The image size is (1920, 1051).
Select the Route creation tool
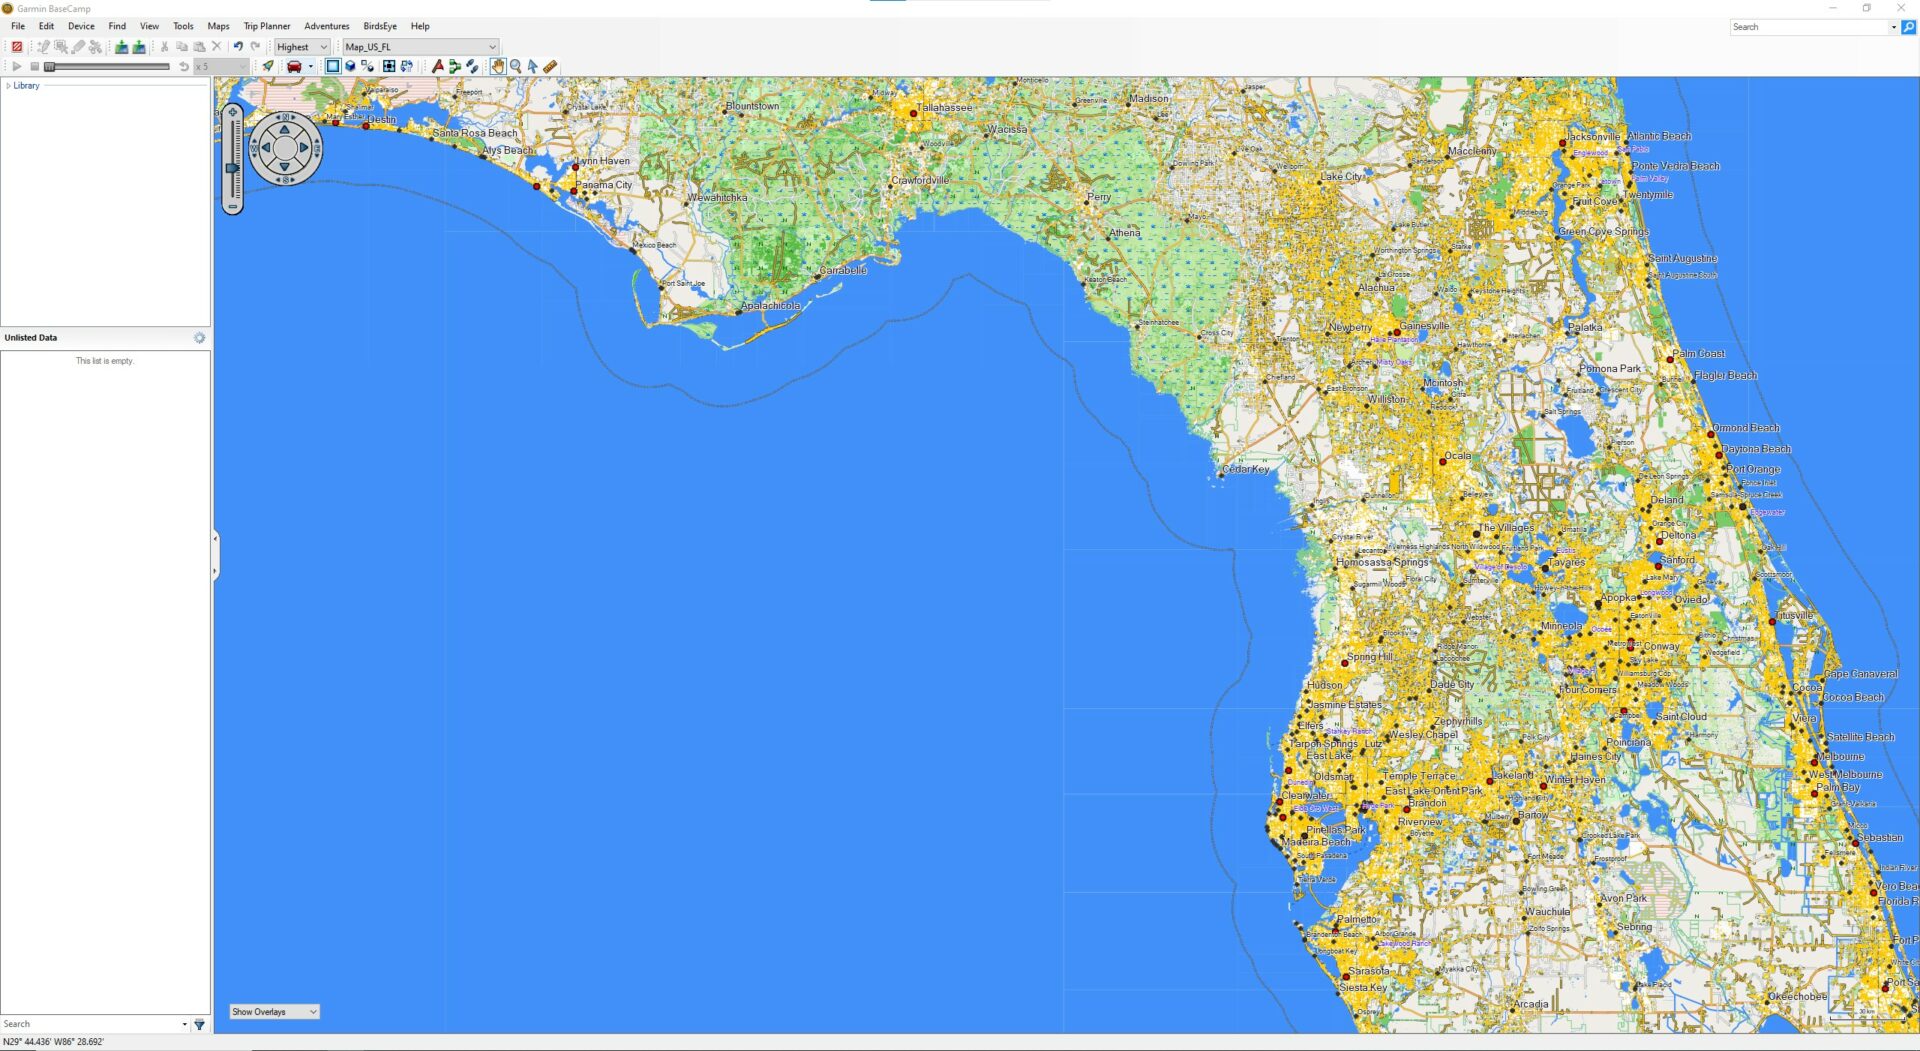[x=453, y=66]
